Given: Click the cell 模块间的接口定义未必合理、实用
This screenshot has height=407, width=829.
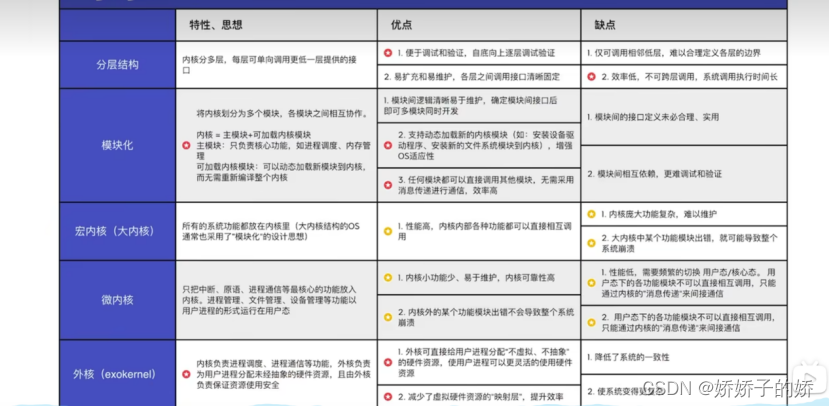Looking at the screenshot, I should [x=684, y=117].
